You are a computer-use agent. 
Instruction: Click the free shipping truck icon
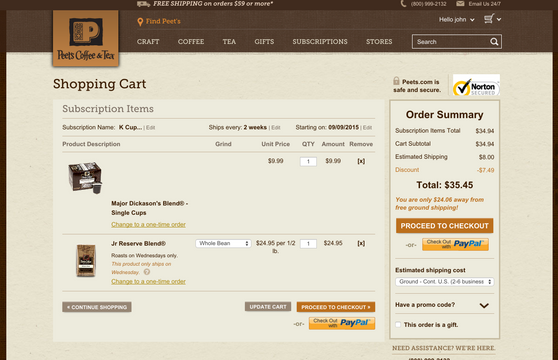tap(143, 4)
